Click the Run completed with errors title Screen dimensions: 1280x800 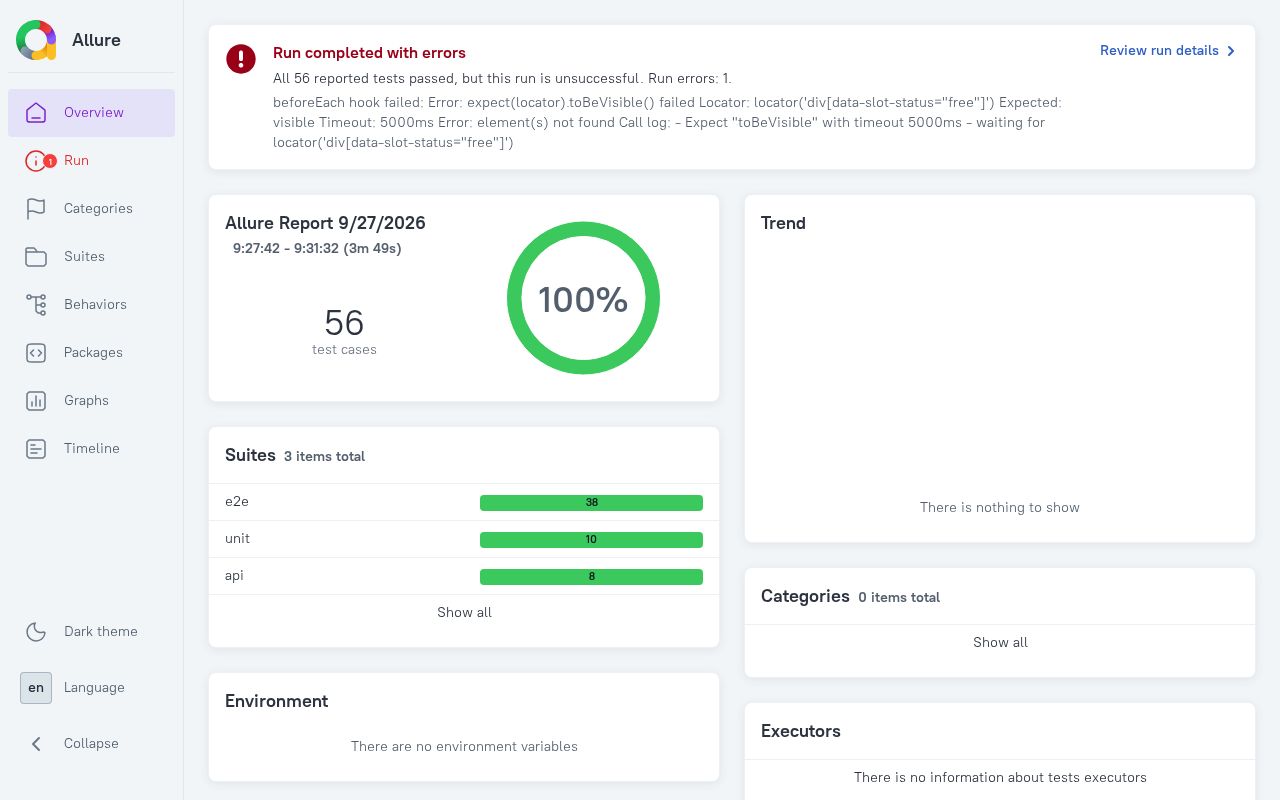(369, 53)
